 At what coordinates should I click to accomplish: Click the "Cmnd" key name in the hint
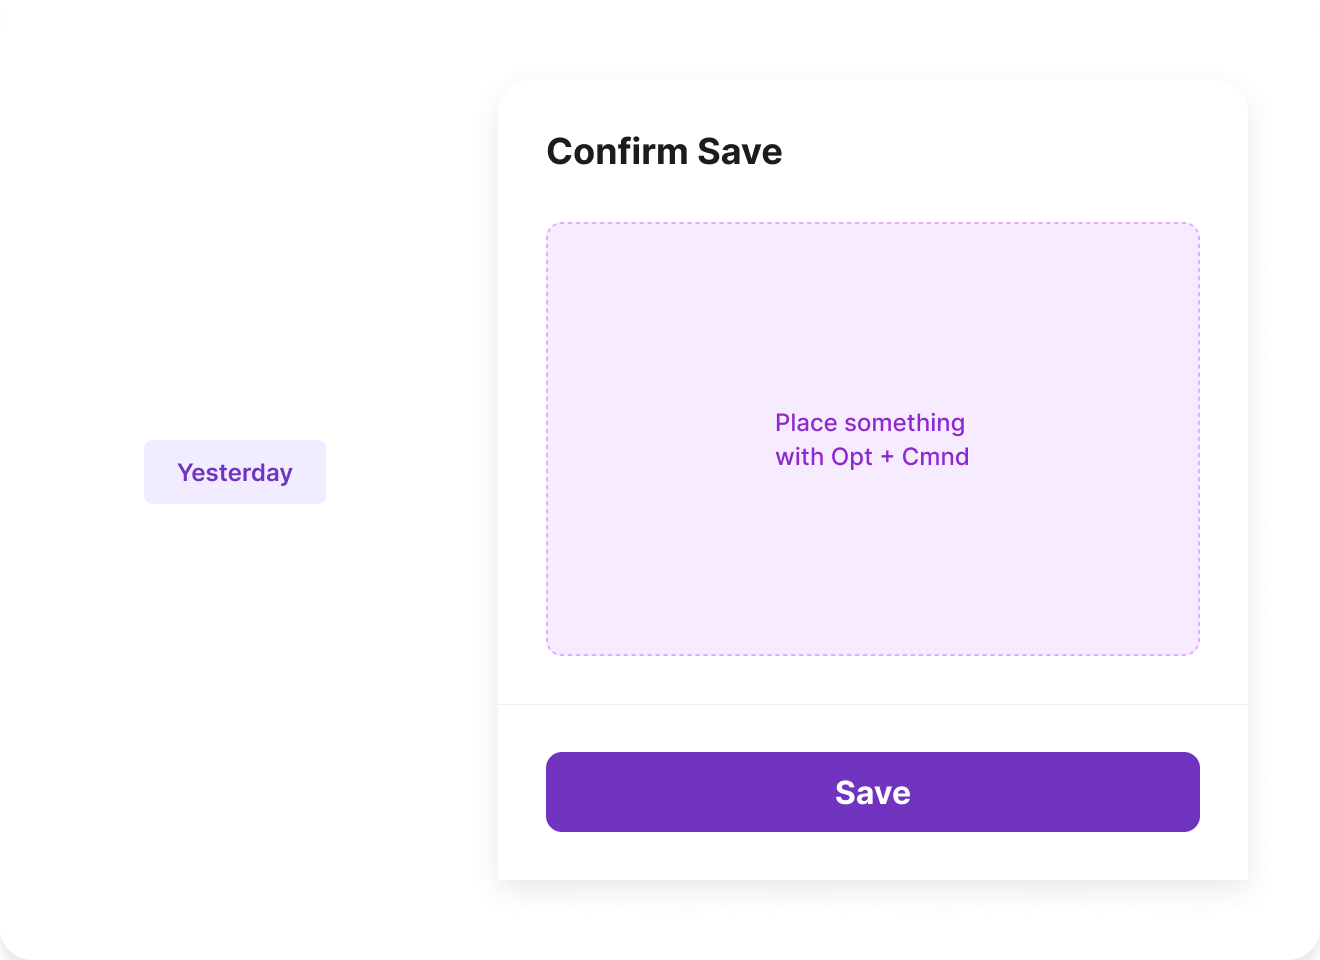[935, 457]
